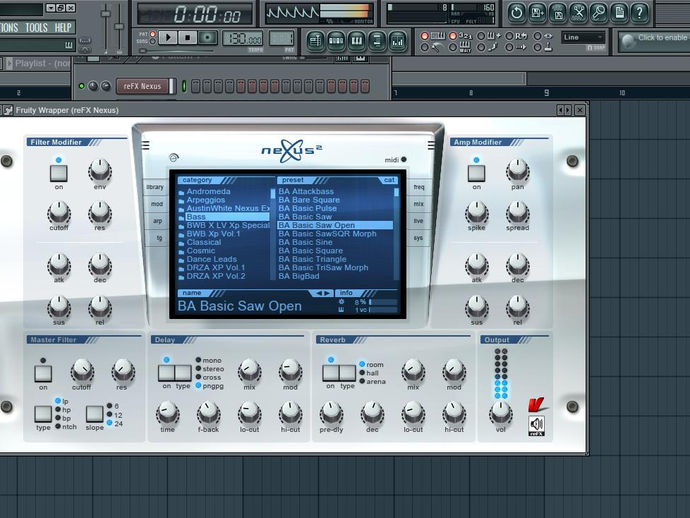Click the Save new version icon
Viewport: 690px width, 518px height.
537,13
